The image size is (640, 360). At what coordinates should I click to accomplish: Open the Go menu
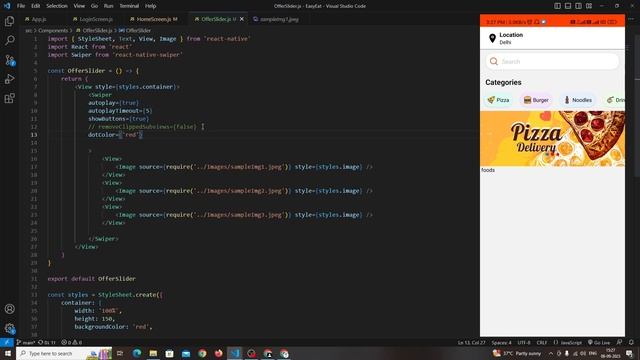point(94,6)
